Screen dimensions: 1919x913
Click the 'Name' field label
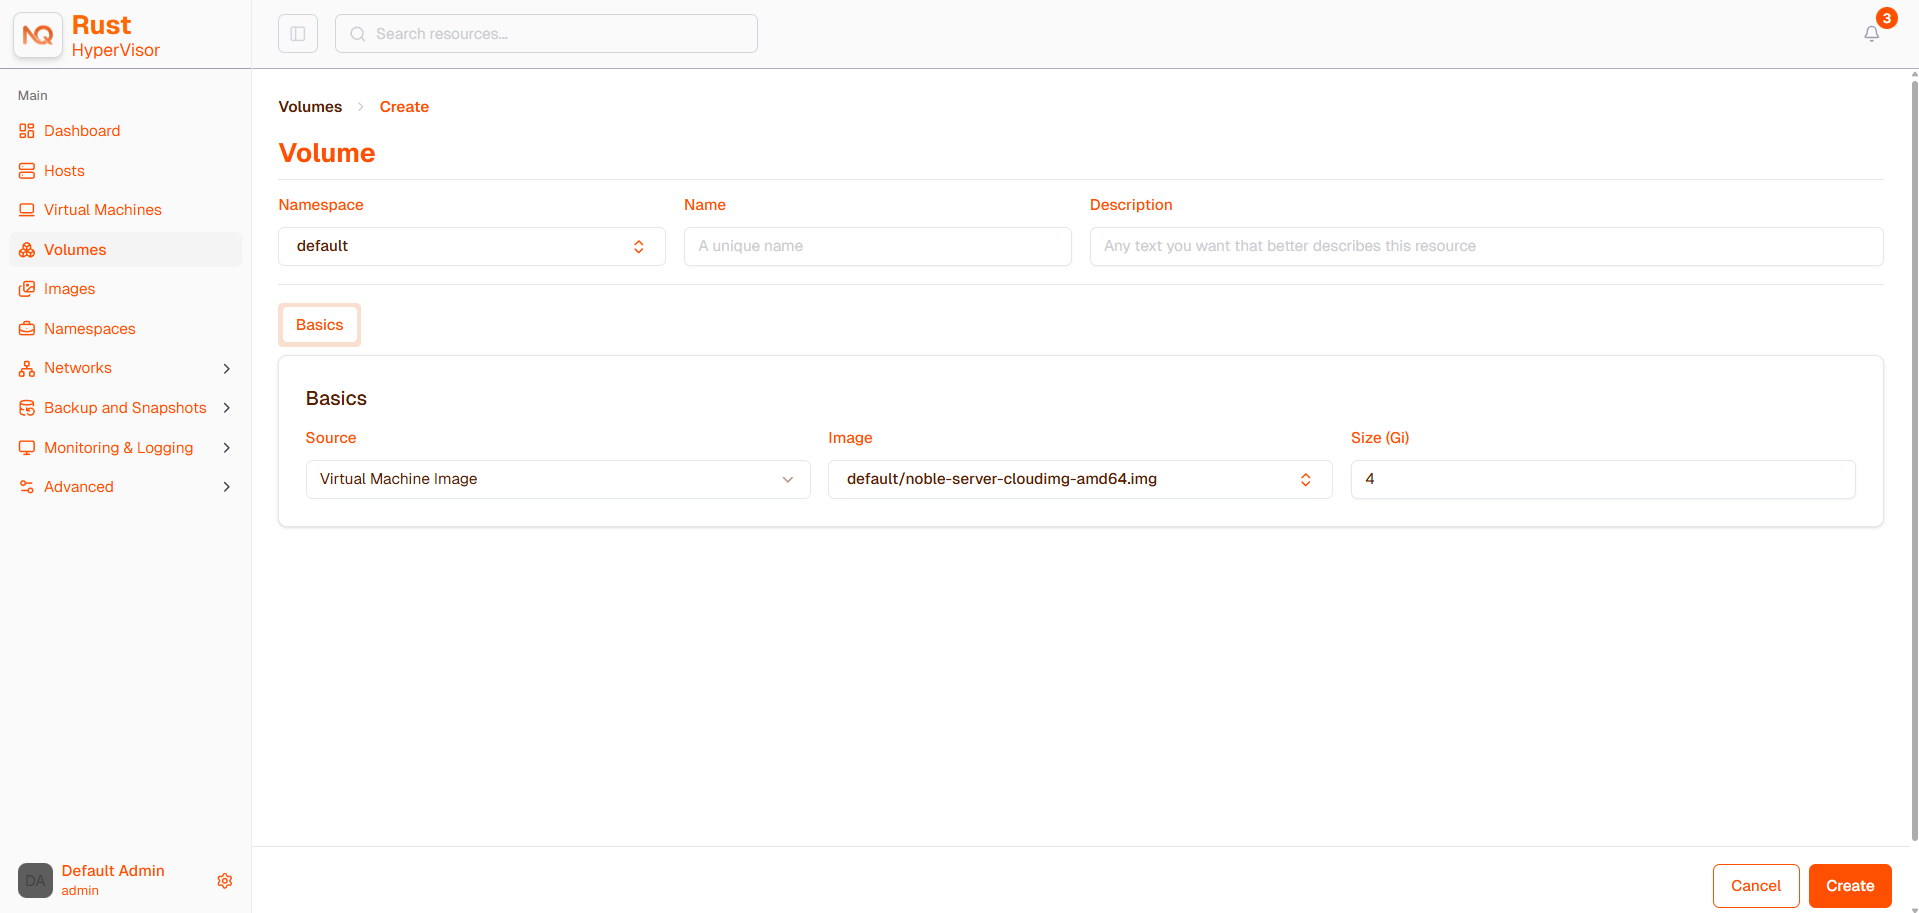click(705, 205)
